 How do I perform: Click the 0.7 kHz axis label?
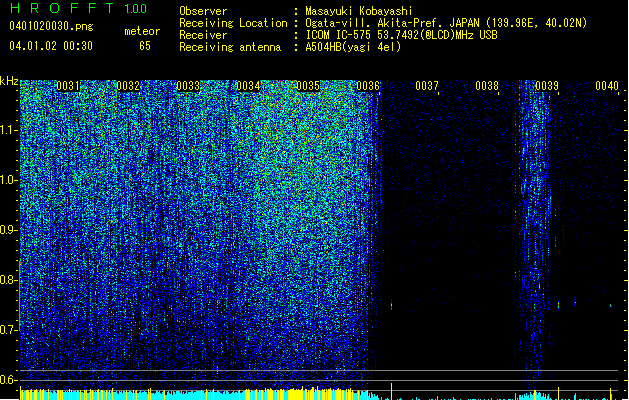tap(9, 330)
